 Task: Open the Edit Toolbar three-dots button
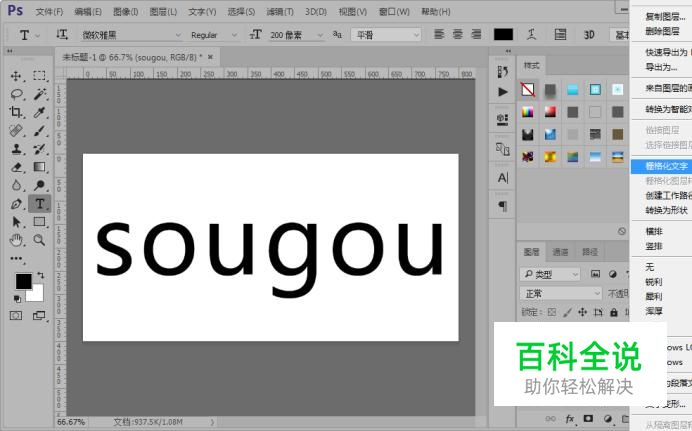click(x=16, y=259)
